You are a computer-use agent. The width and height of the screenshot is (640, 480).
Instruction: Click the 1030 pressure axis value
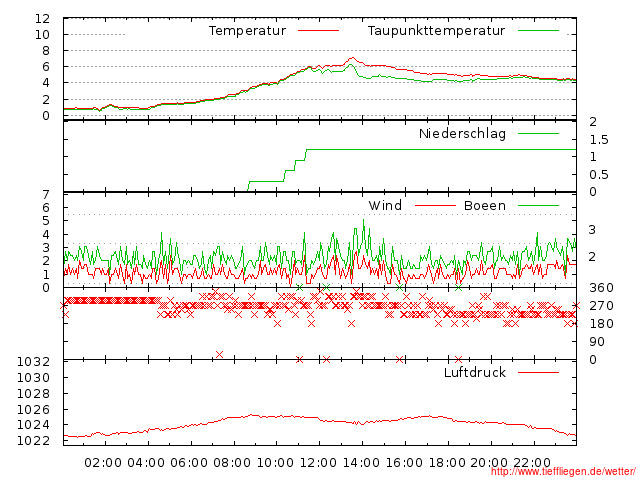tap(33, 378)
